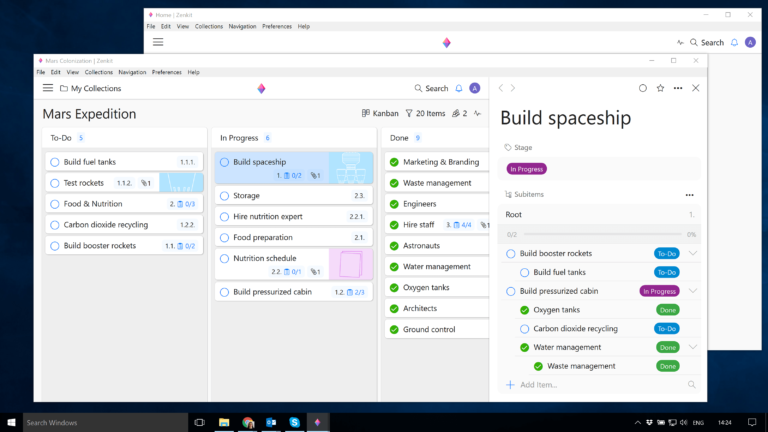
Task: Collapse the Build booster rockets subitem group
Action: pyautogui.click(x=692, y=254)
